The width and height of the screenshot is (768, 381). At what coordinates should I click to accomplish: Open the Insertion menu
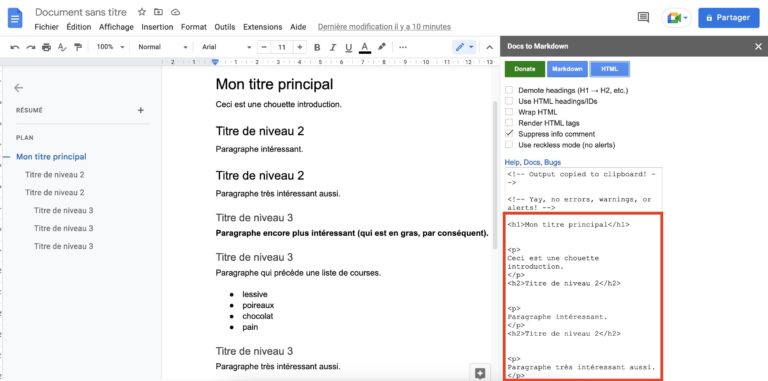pyautogui.click(x=157, y=27)
